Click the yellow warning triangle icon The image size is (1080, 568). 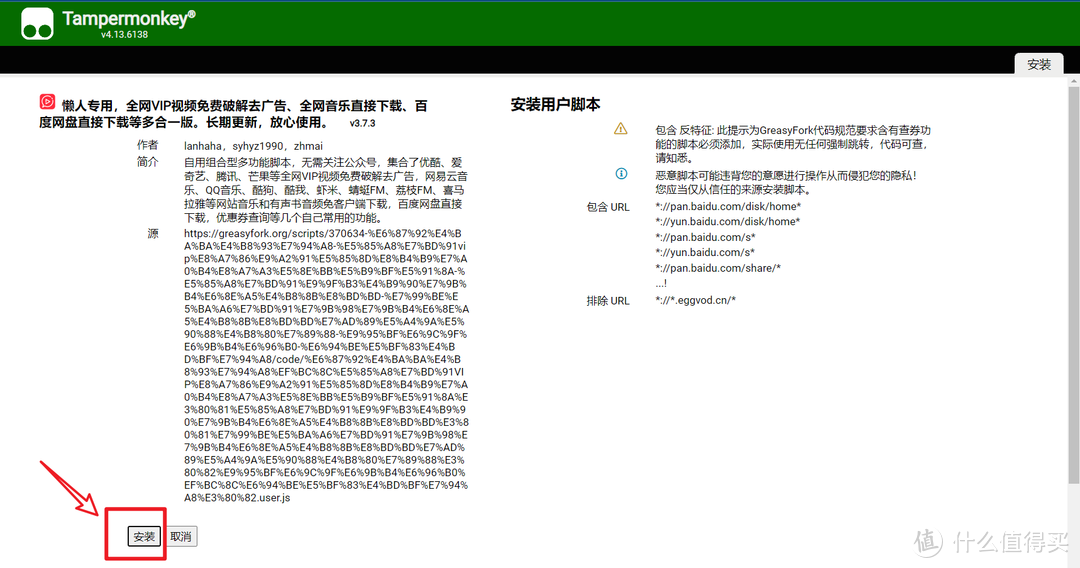coord(621,129)
